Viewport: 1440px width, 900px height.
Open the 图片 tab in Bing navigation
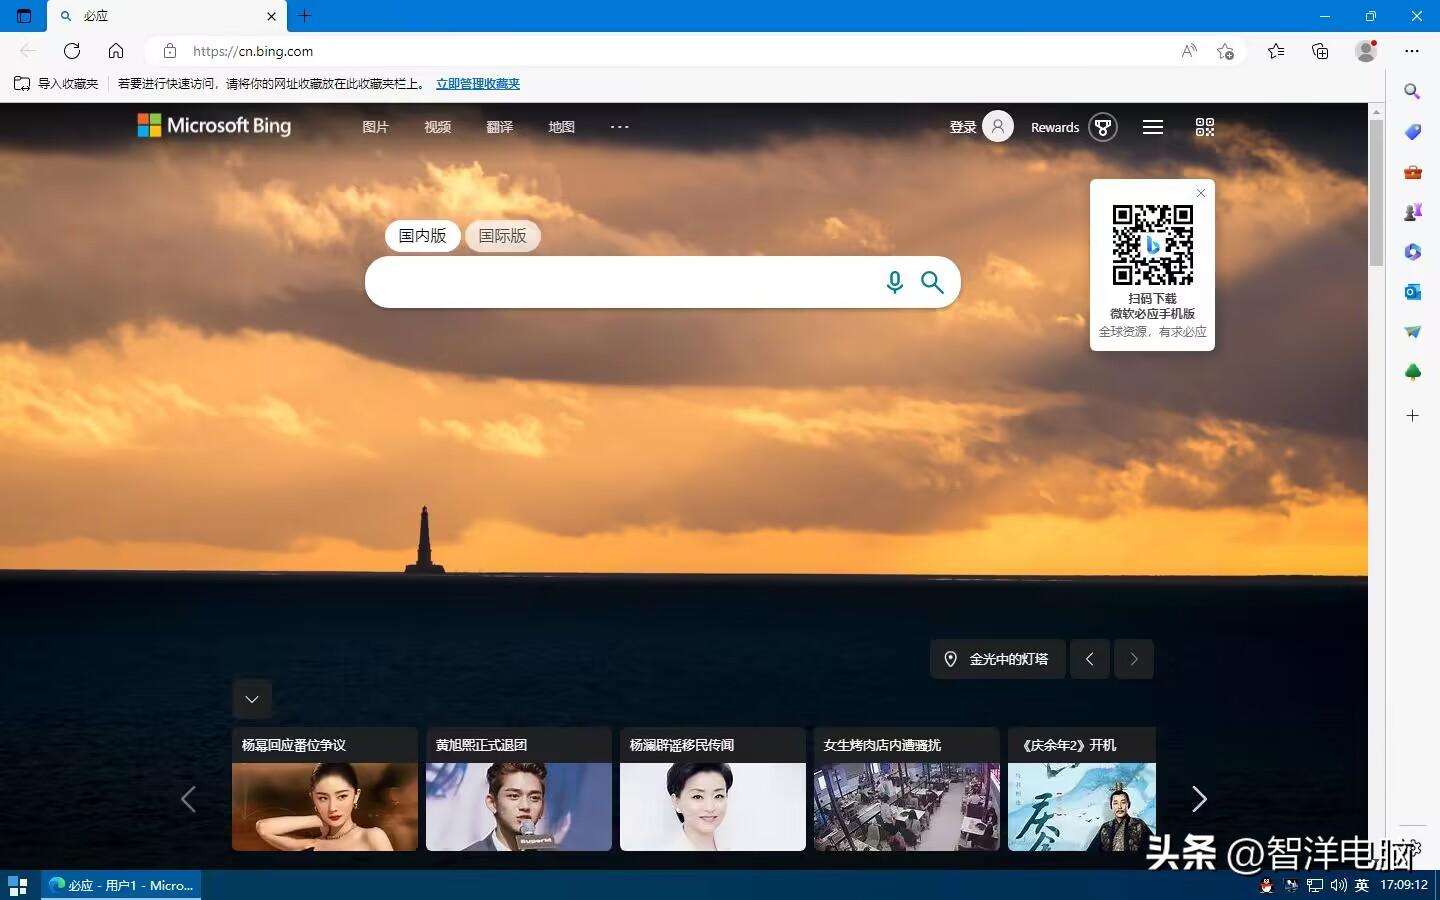coord(375,127)
